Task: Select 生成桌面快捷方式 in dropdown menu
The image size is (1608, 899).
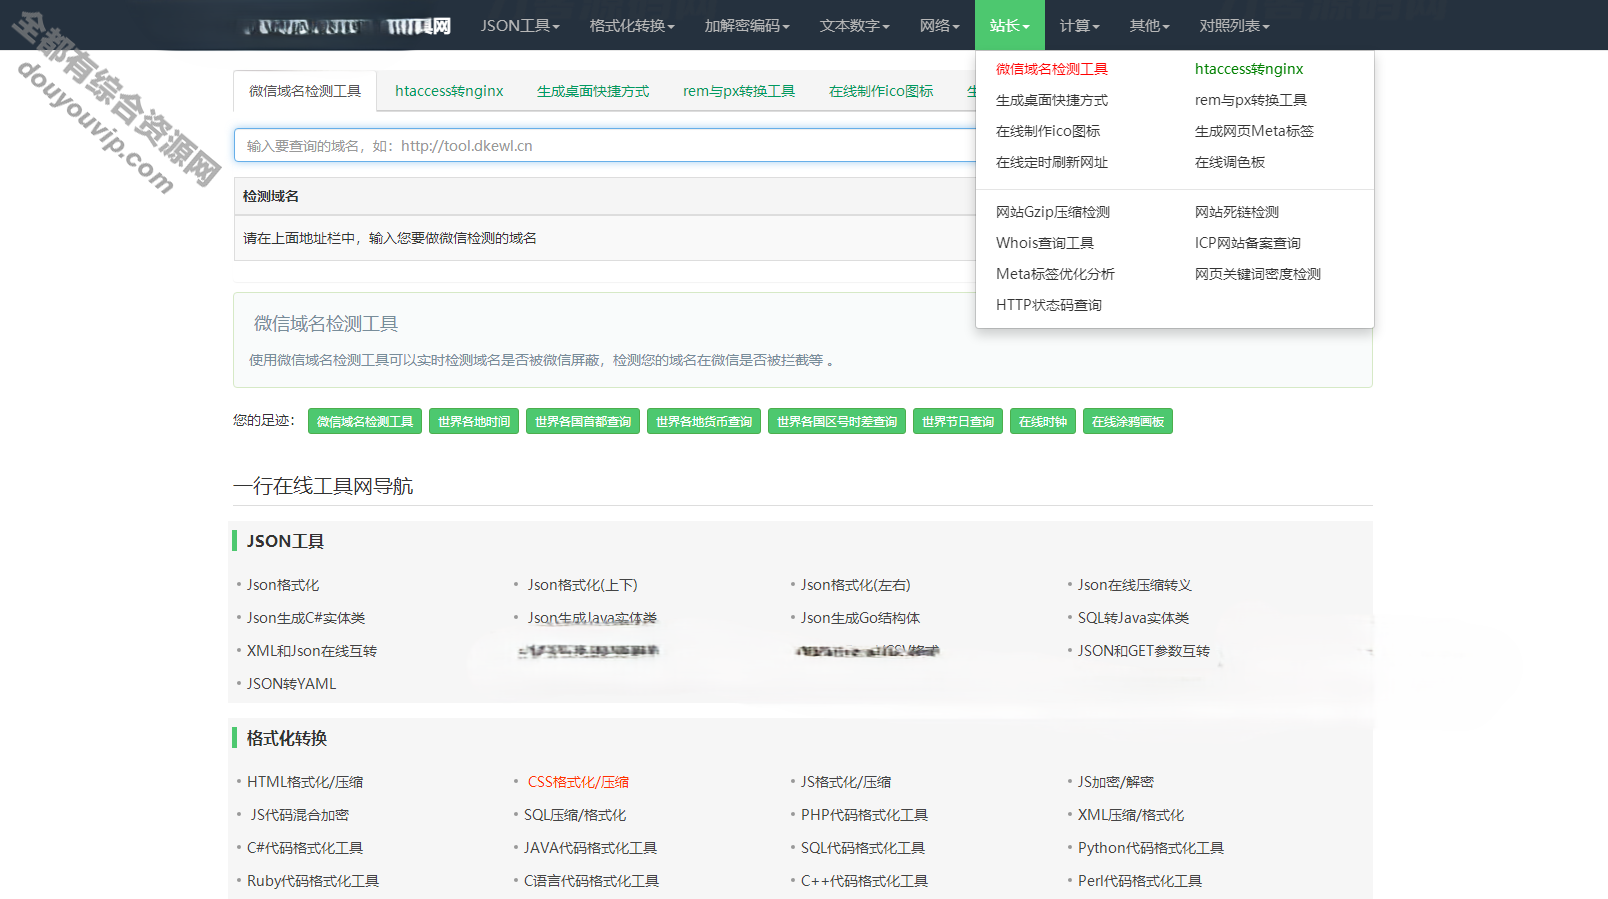Action: click(1052, 100)
